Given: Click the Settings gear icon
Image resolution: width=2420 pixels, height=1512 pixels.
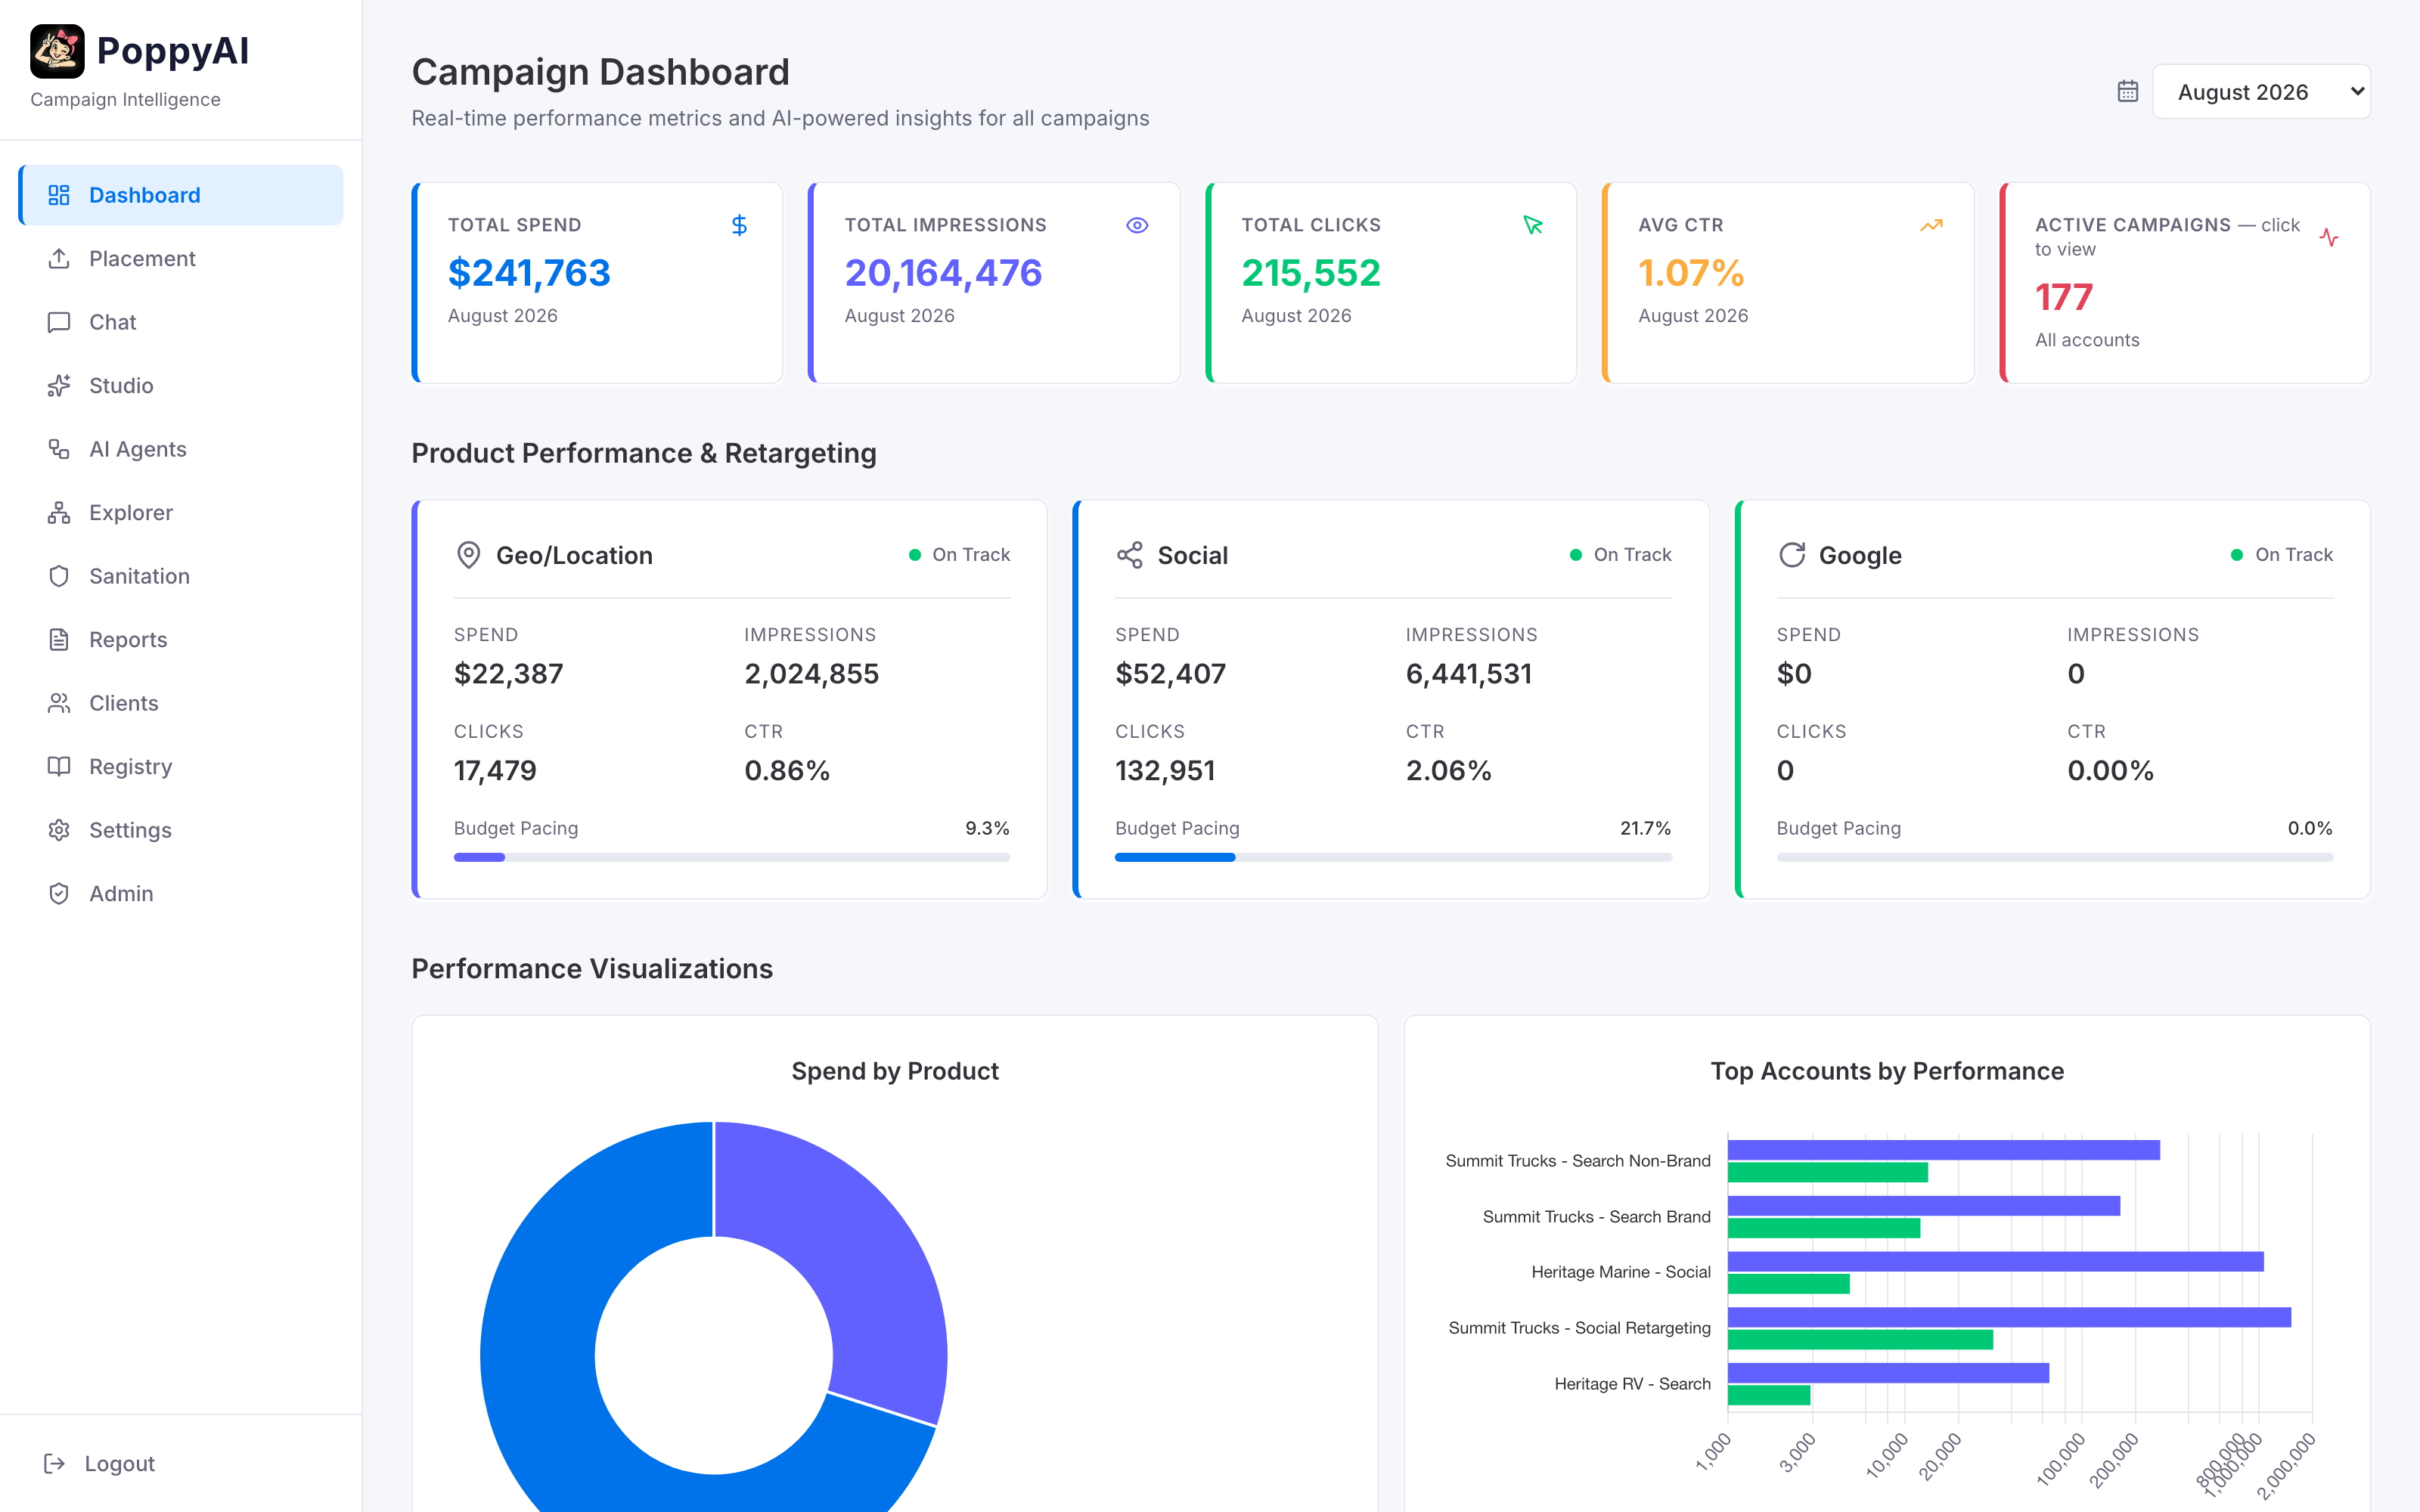Looking at the screenshot, I should pos(59,830).
